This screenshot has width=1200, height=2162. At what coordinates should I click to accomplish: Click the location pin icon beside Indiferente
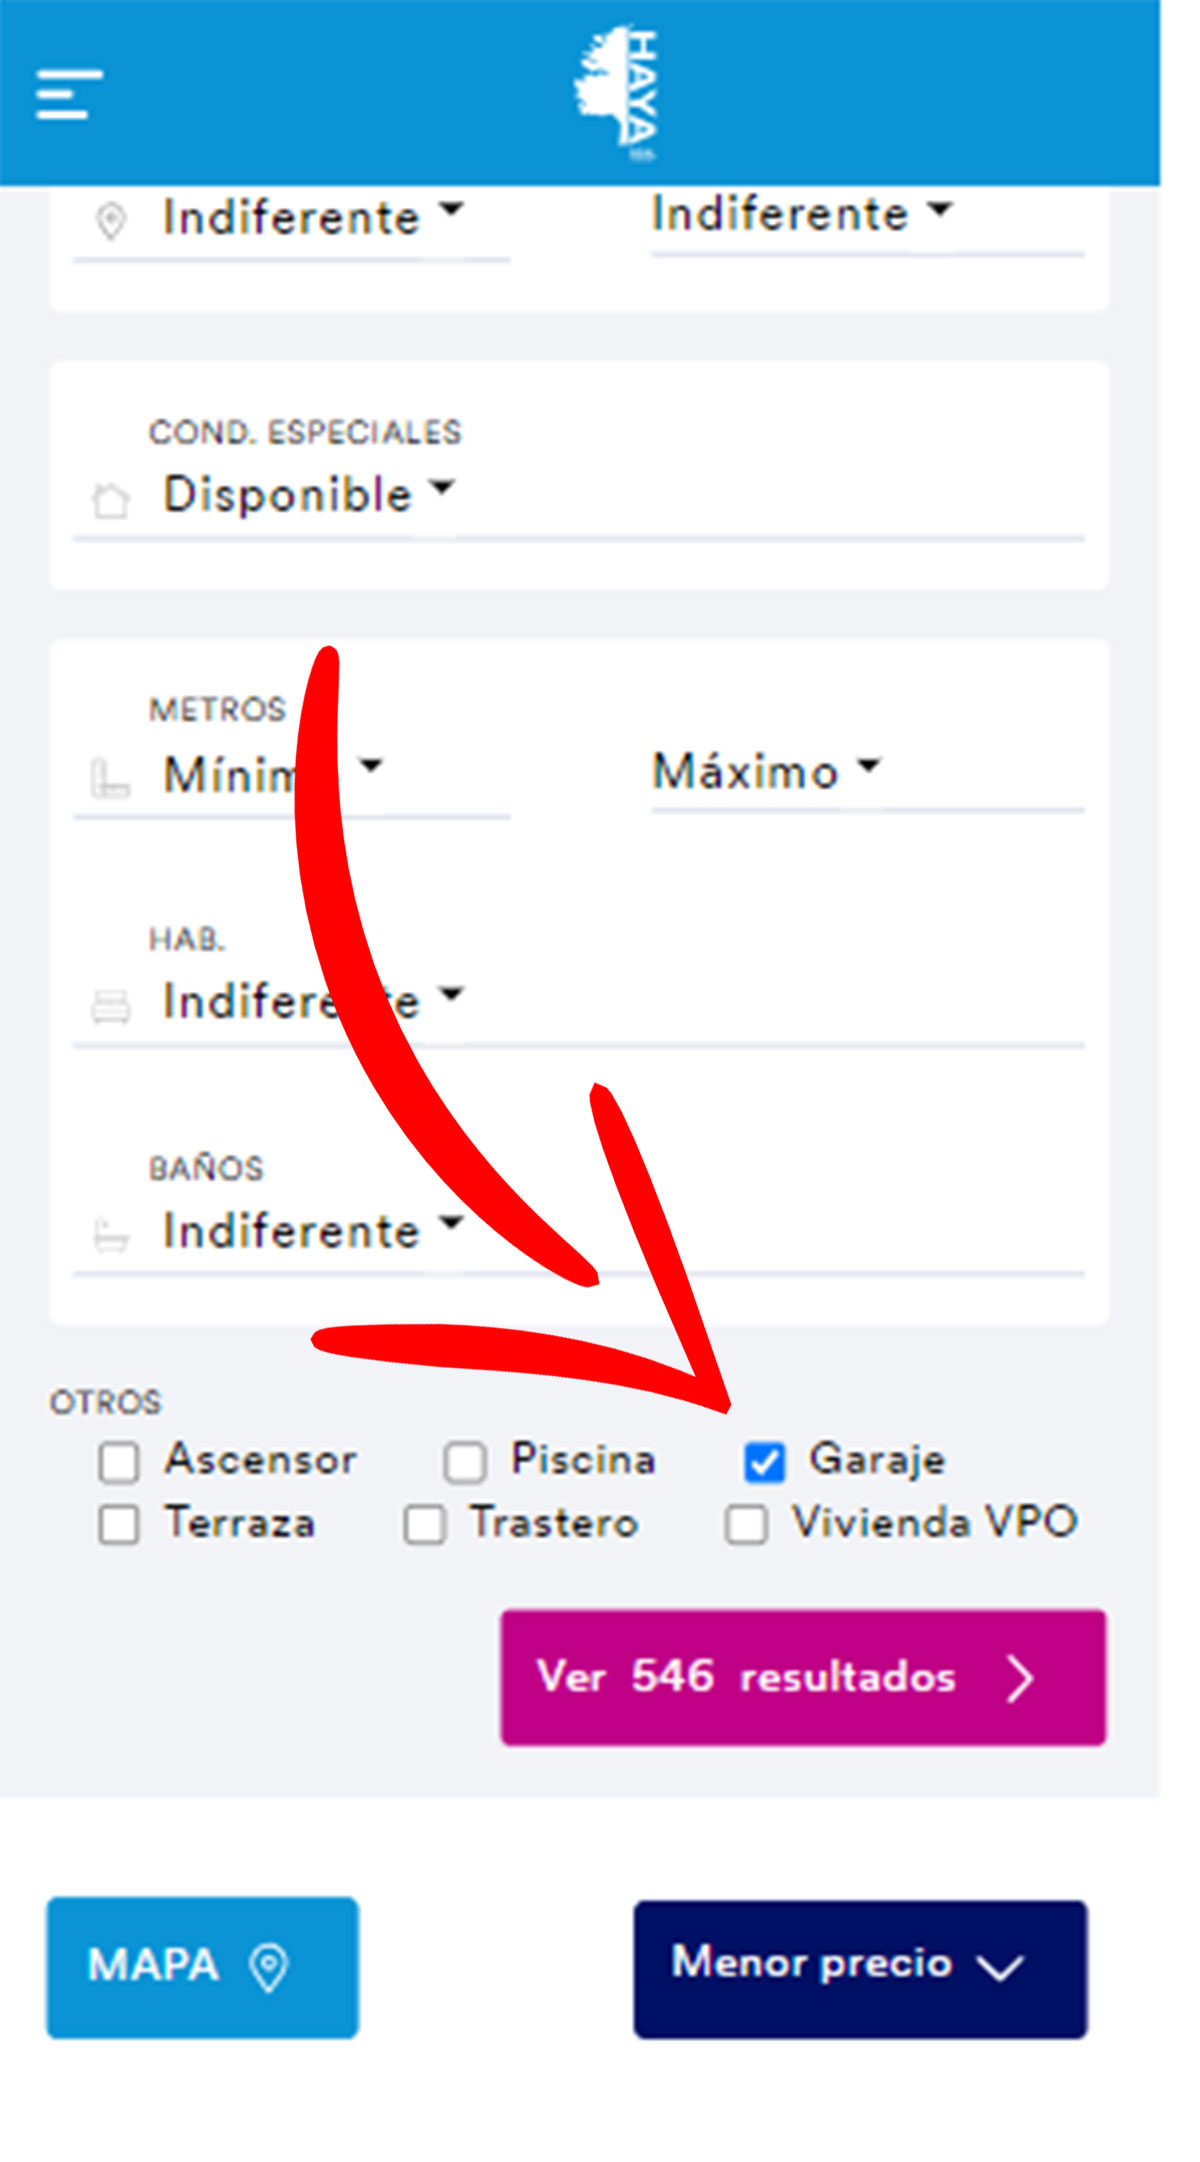[111, 221]
